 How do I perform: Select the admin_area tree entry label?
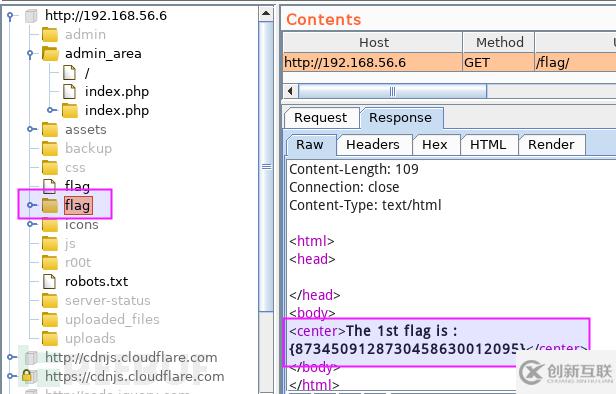(x=103, y=54)
